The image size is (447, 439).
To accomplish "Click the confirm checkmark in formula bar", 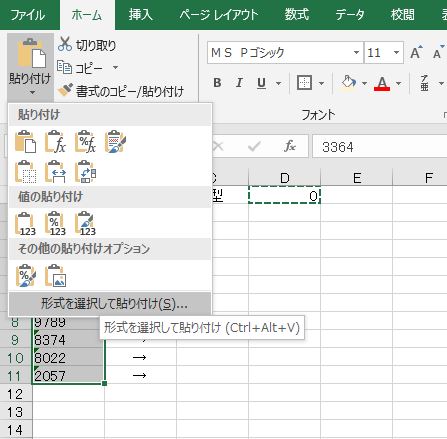I will tap(254, 146).
